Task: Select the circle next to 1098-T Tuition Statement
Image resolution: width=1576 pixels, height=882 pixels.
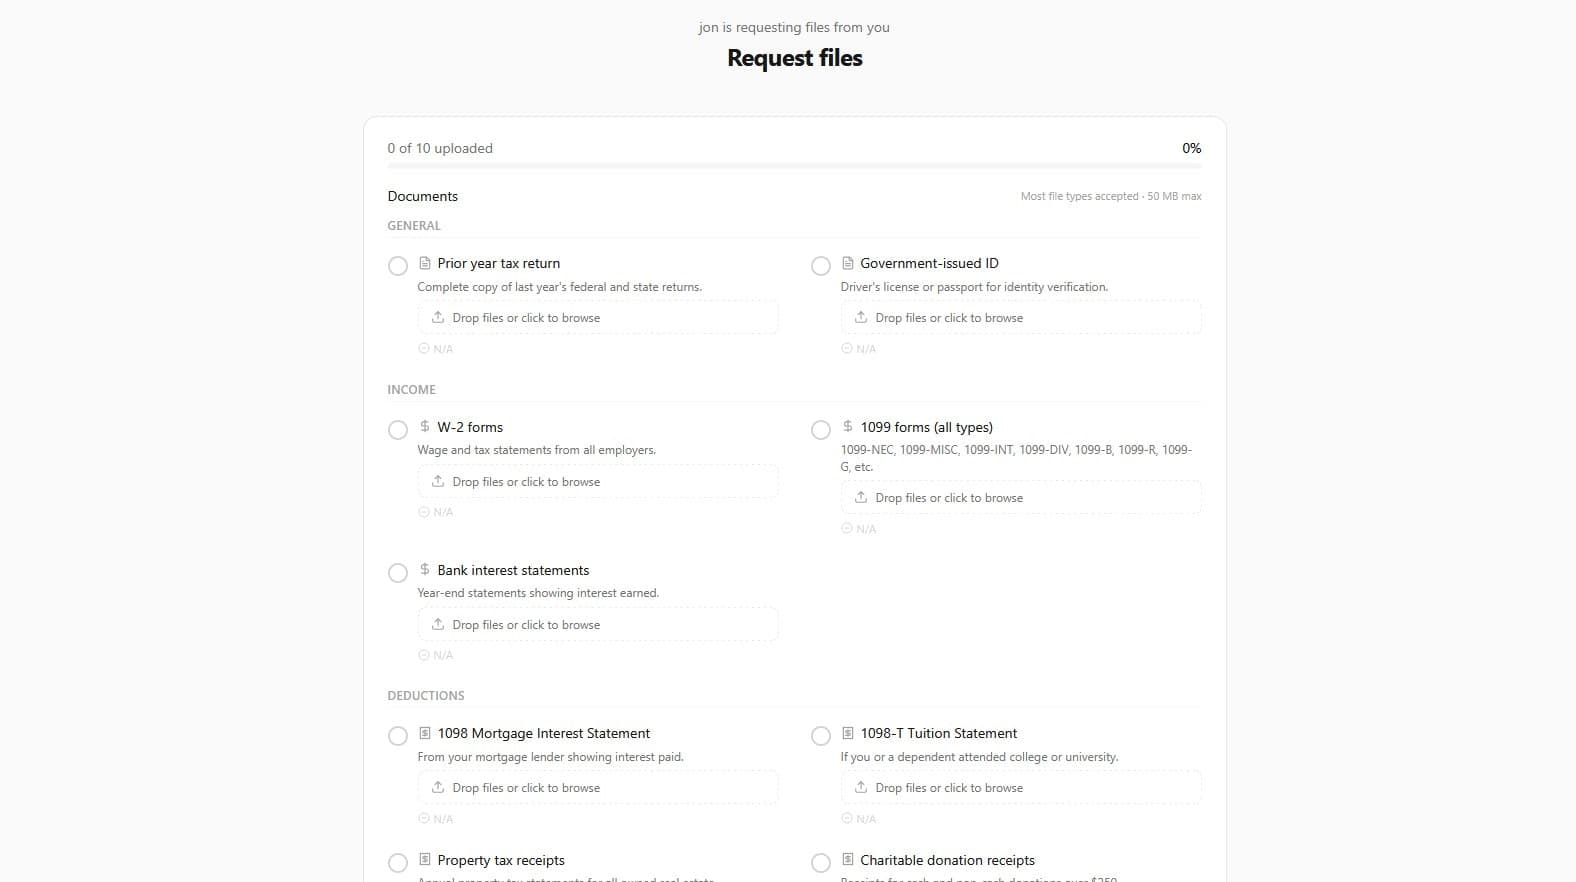Action: tap(821, 736)
